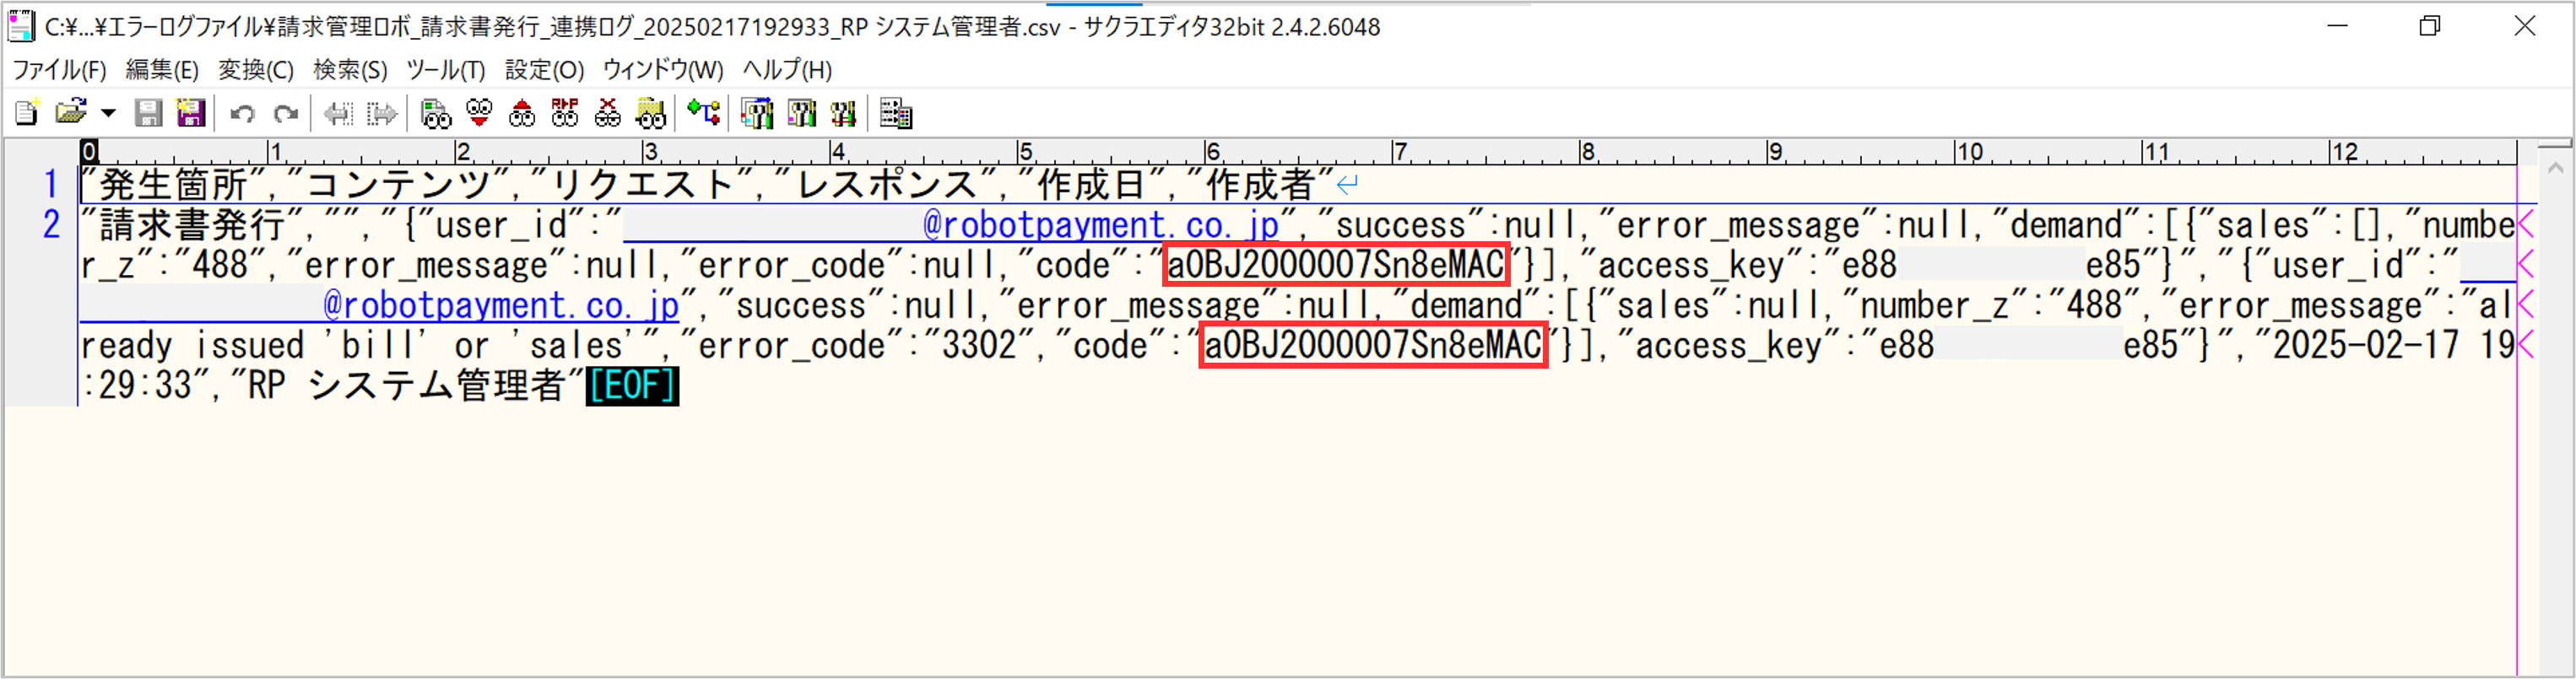The image size is (2576, 679).
Task: Expand the recent files dropdown arrow
Action: 108,113
